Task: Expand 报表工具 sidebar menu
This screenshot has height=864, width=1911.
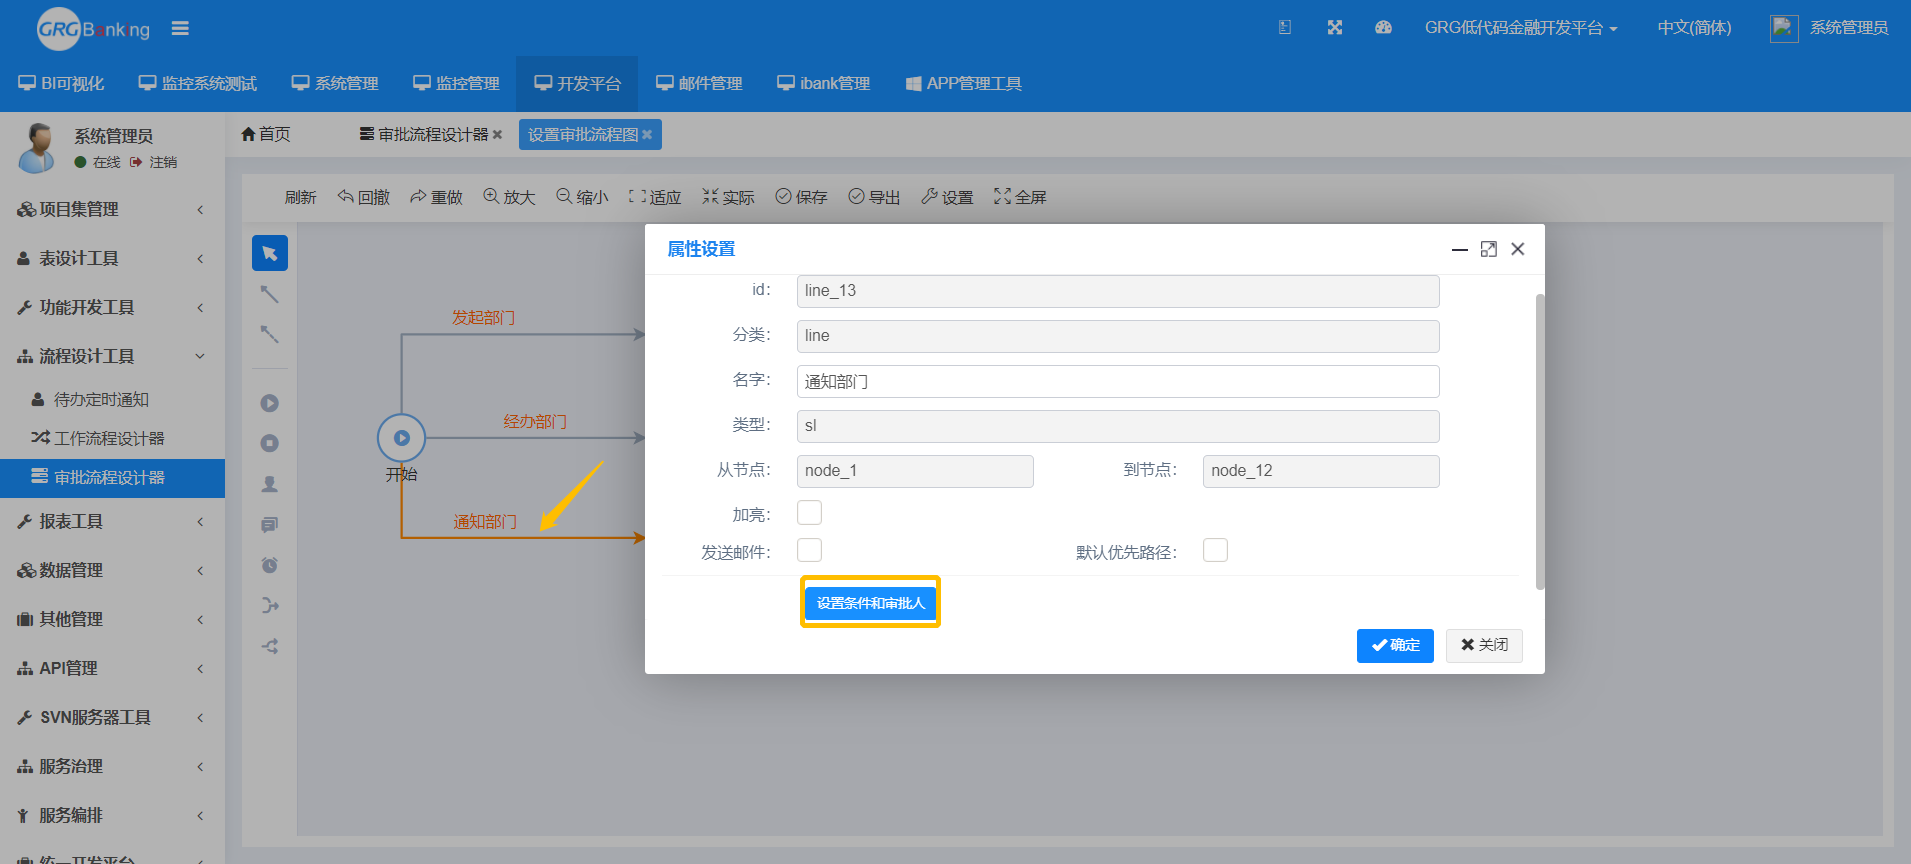Action: click(112, 521)
